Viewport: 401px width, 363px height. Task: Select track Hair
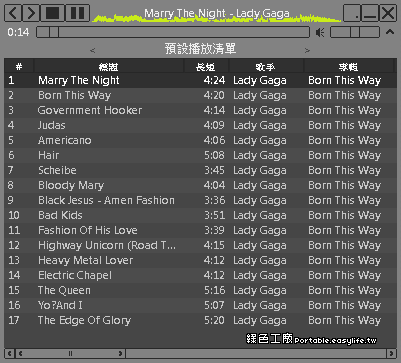click(200, 155)
